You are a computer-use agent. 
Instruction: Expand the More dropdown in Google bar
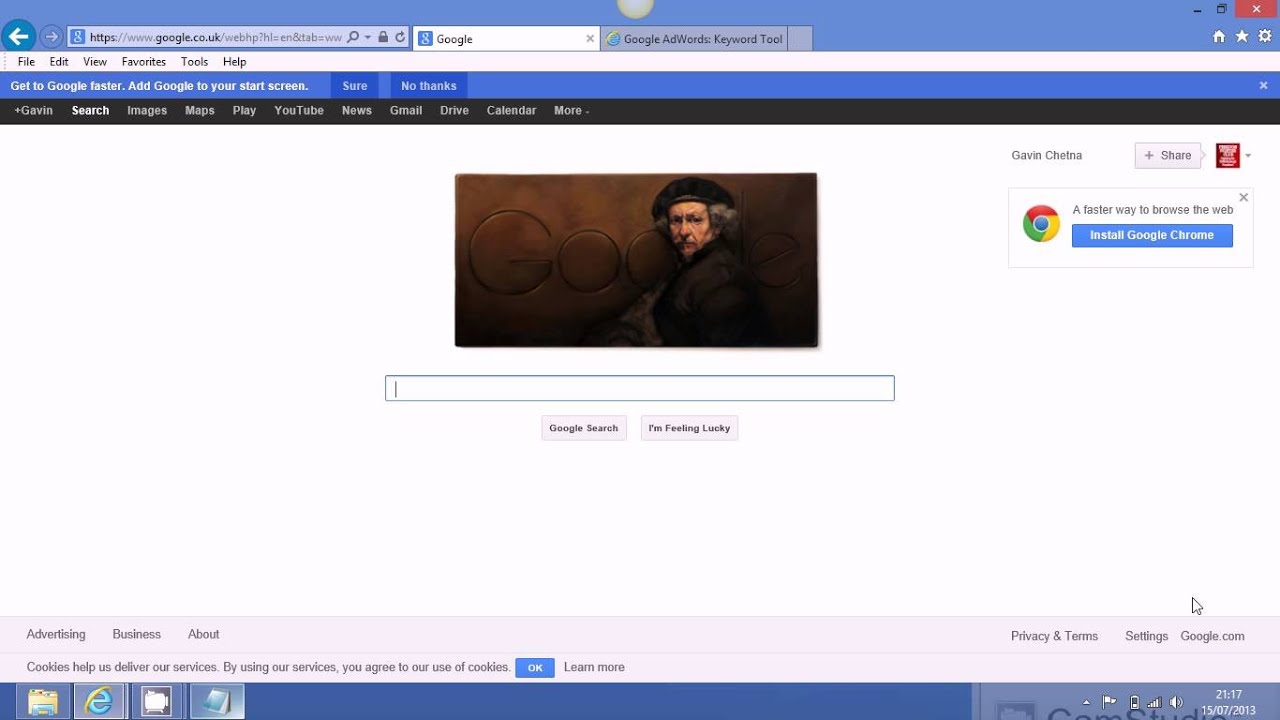[x=571, y=111]
